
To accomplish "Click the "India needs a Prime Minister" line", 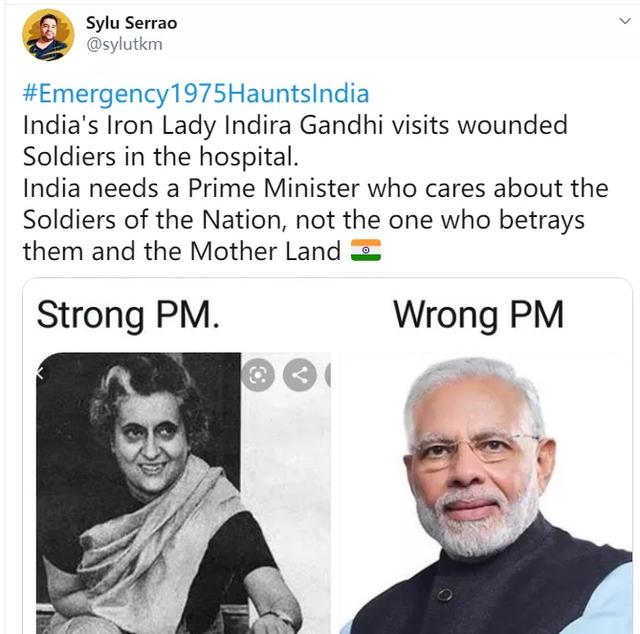I will click(329, 188).
